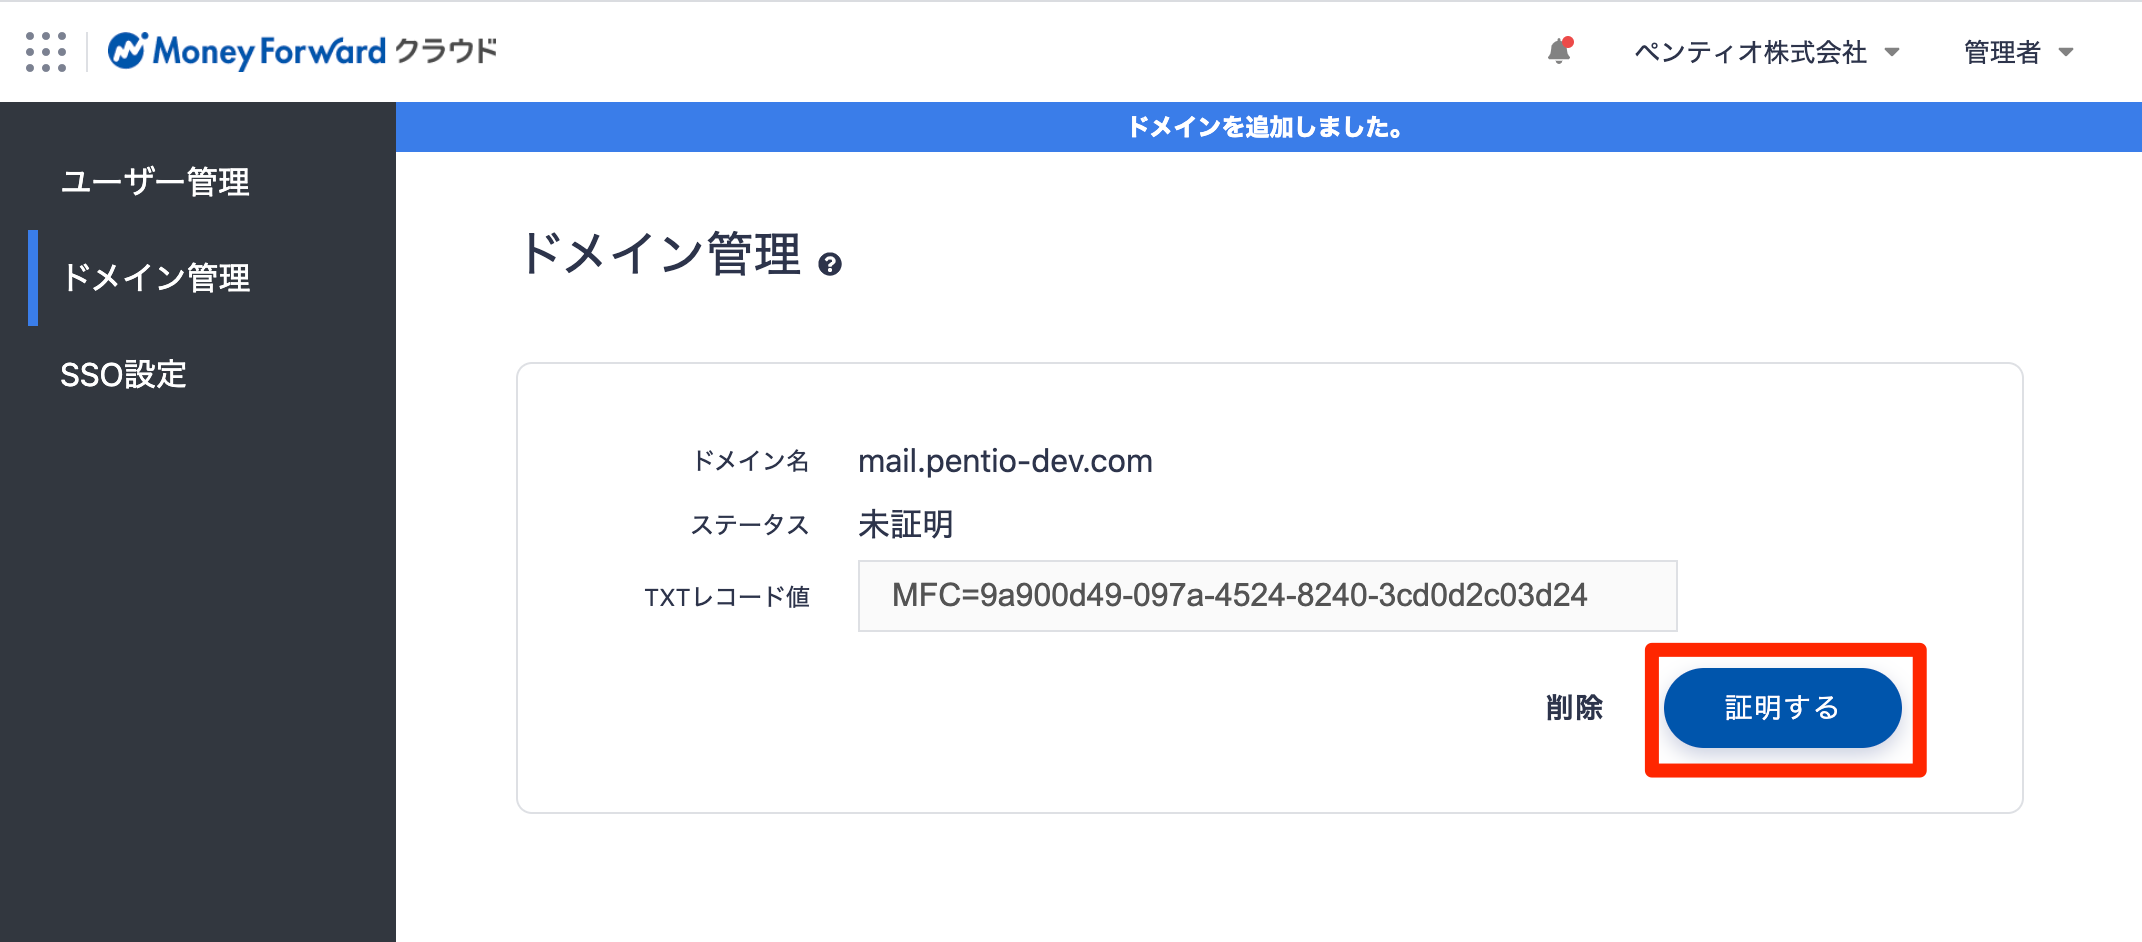Viewport: 2142px width, 942px height.
Task: Go to ユーザー管理 in sidebar
Action: coord(155,182)
